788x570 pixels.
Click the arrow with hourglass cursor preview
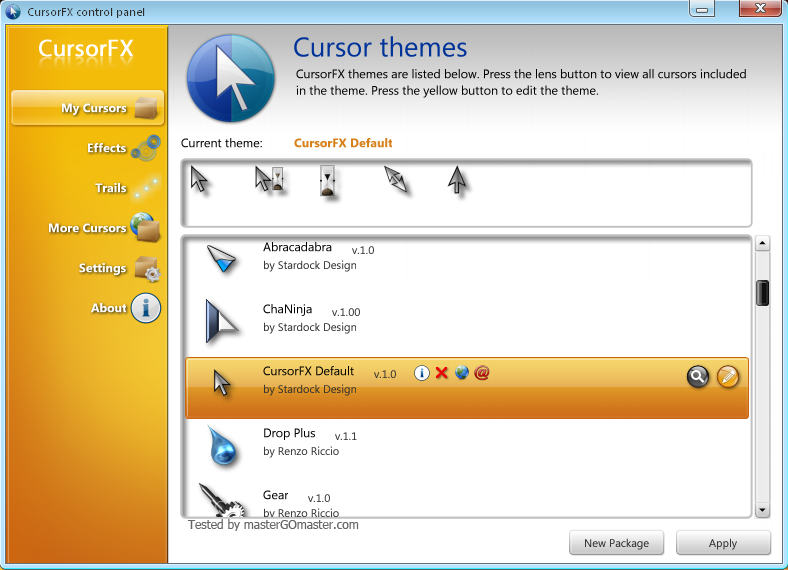(269, 179)
